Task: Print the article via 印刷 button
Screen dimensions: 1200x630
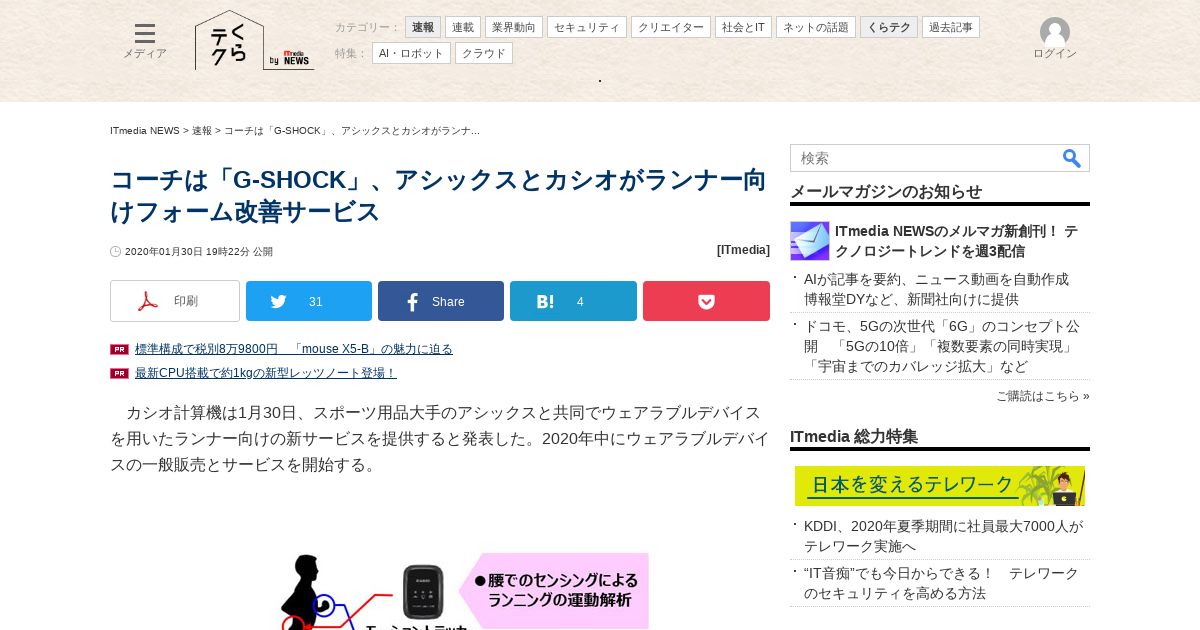Action: pyautogui.click(x=175, y=301)
